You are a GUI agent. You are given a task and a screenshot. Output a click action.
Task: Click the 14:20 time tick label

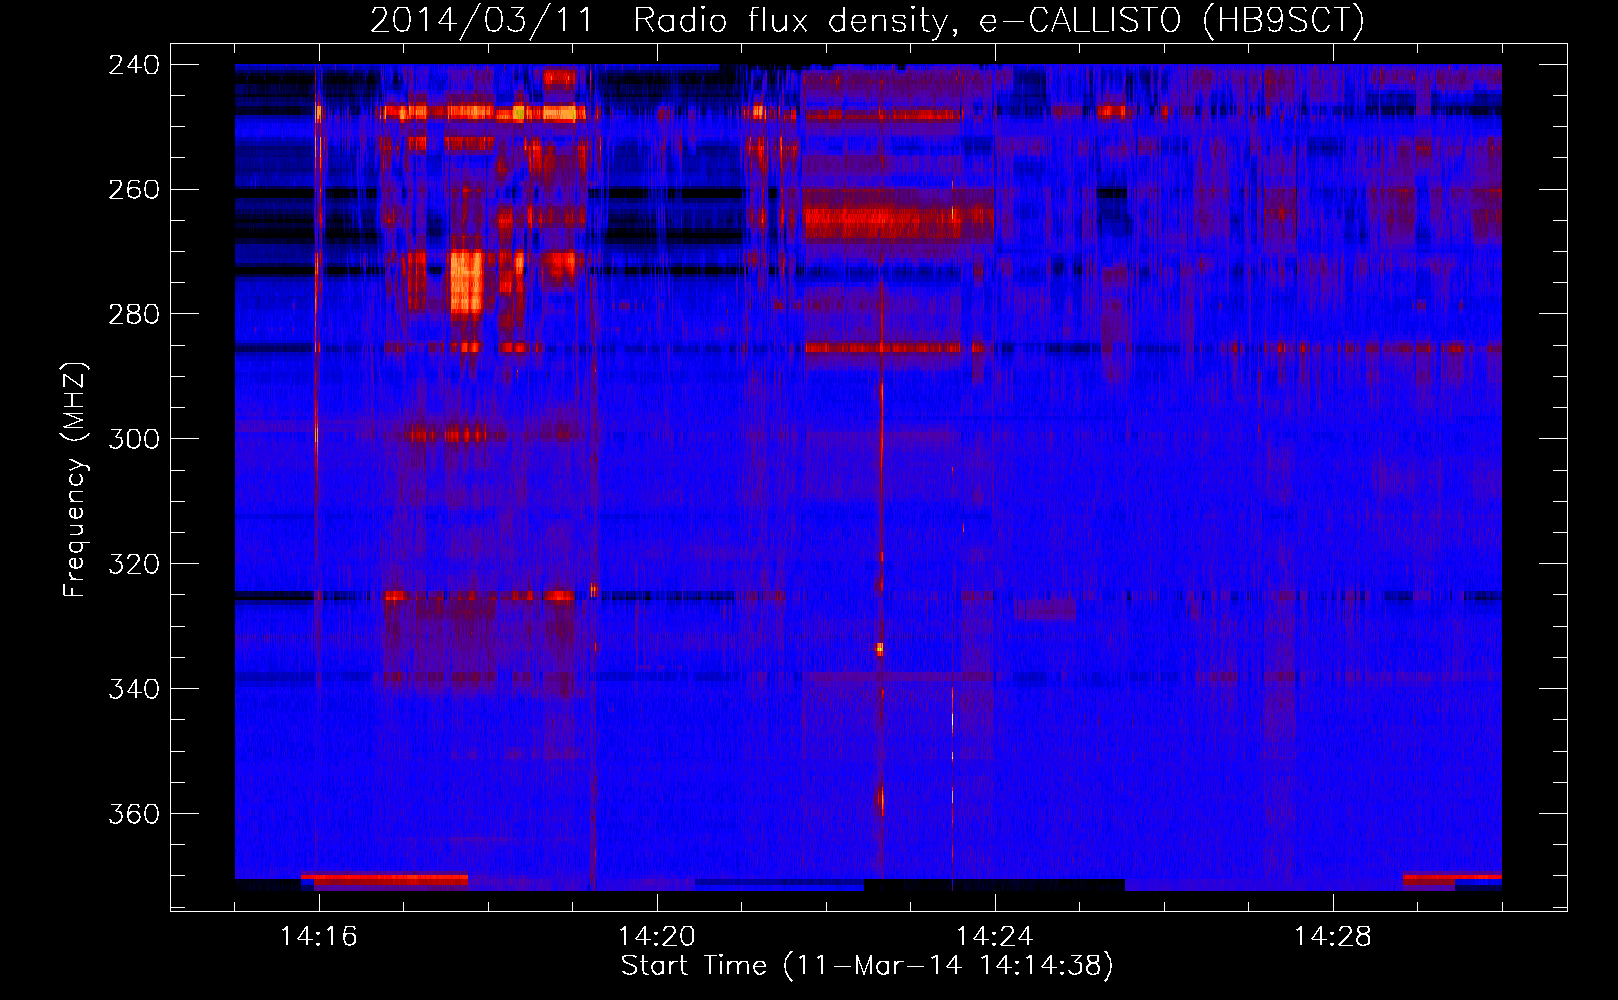point(657,936)
